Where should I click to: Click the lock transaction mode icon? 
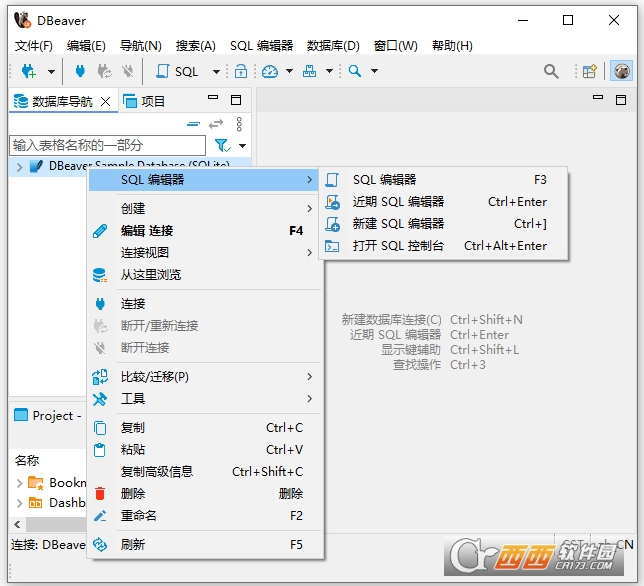[241, 71]
